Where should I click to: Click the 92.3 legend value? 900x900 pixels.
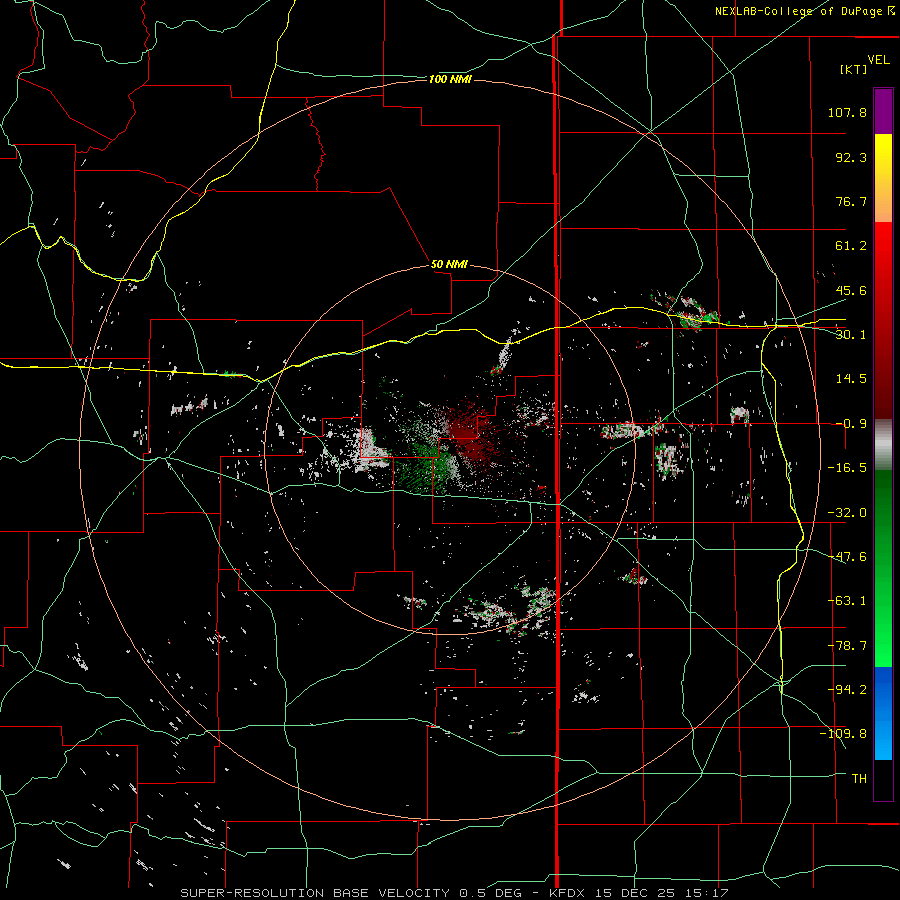(x=851, y=157)
